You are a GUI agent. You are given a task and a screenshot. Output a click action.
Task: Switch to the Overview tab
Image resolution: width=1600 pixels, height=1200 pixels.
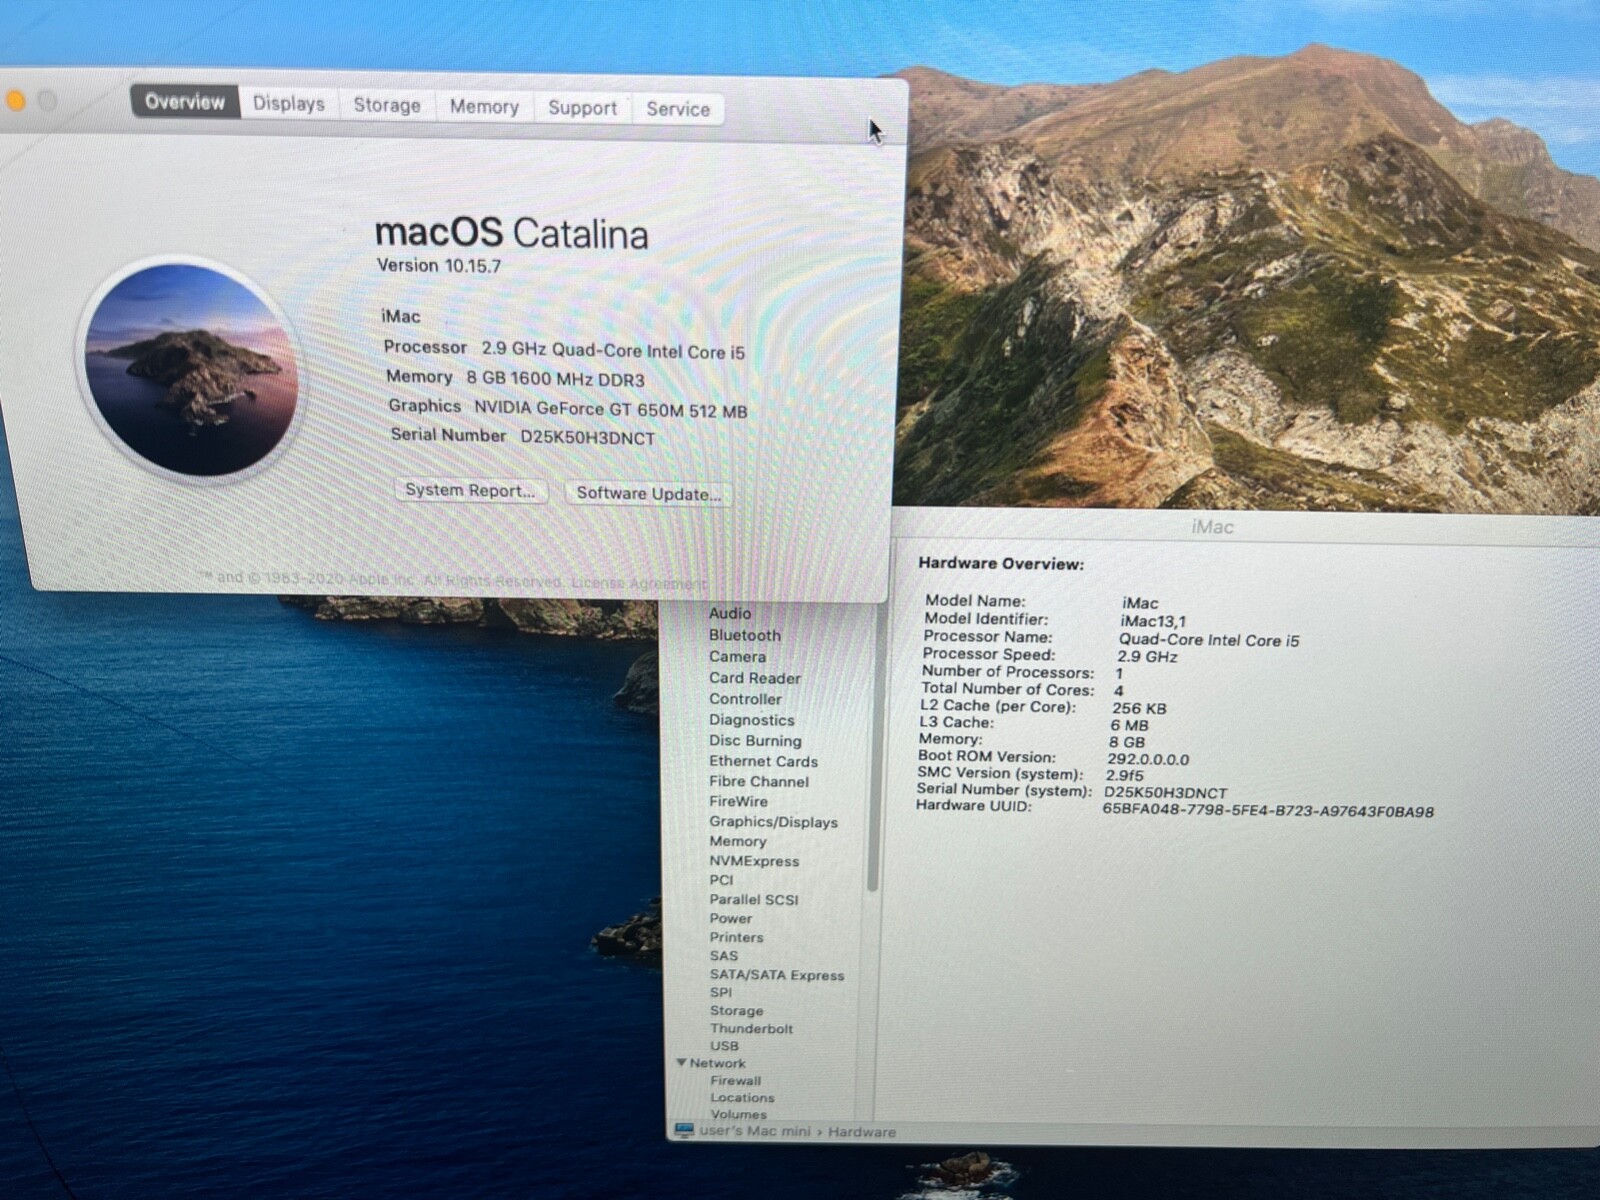185,101
